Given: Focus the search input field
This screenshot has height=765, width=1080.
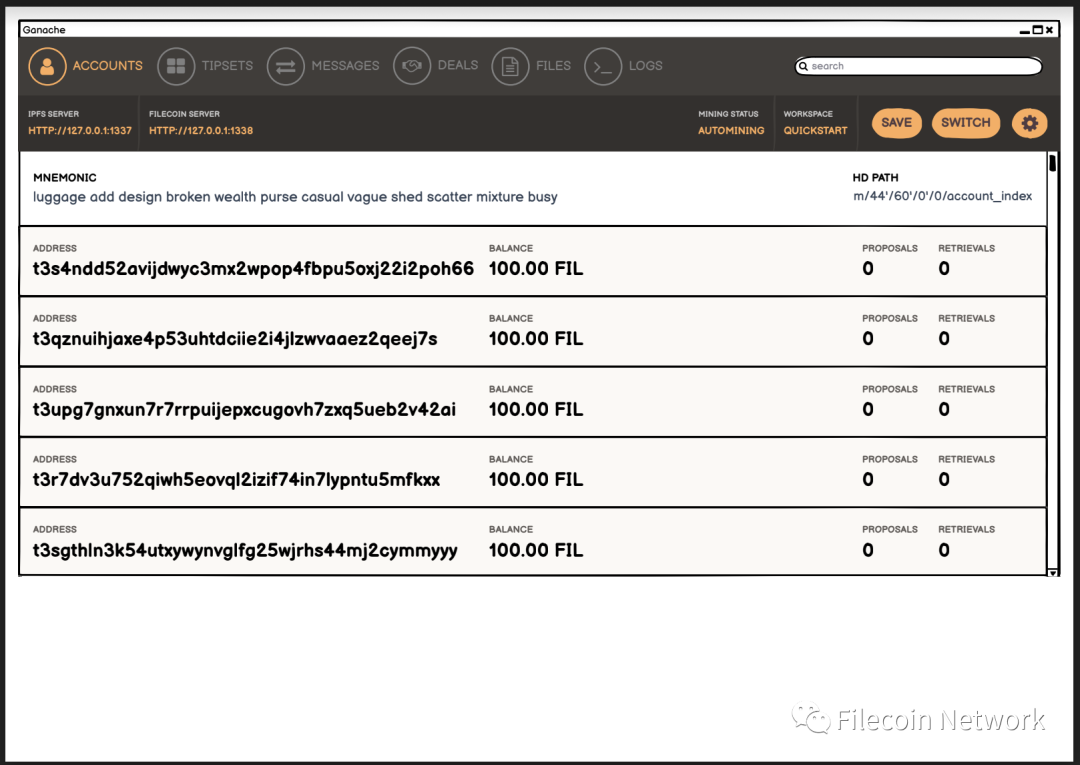Looking at the screenshot, I should [918, 66].
